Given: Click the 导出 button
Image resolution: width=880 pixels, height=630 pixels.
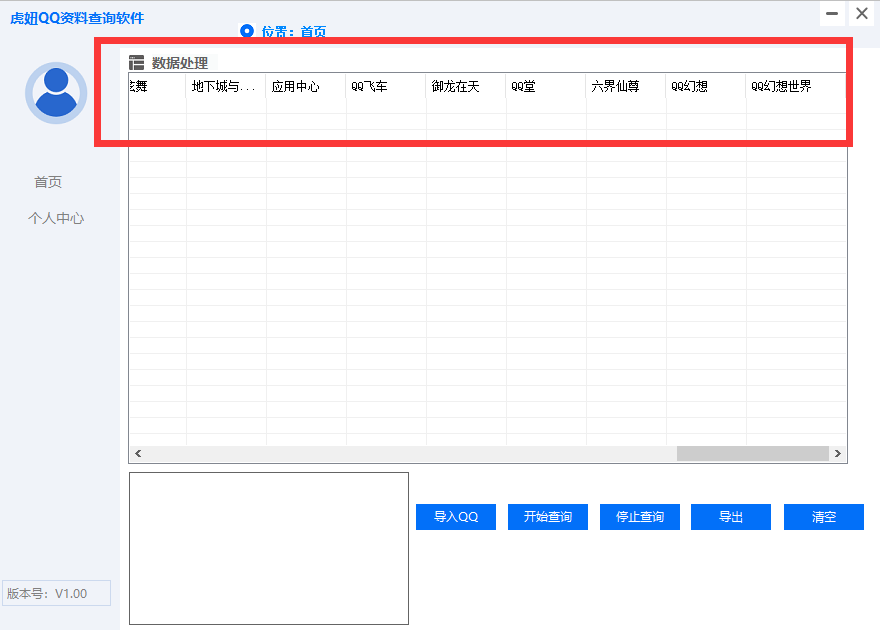Looking at the screenshot, I should tap(731, 517).
